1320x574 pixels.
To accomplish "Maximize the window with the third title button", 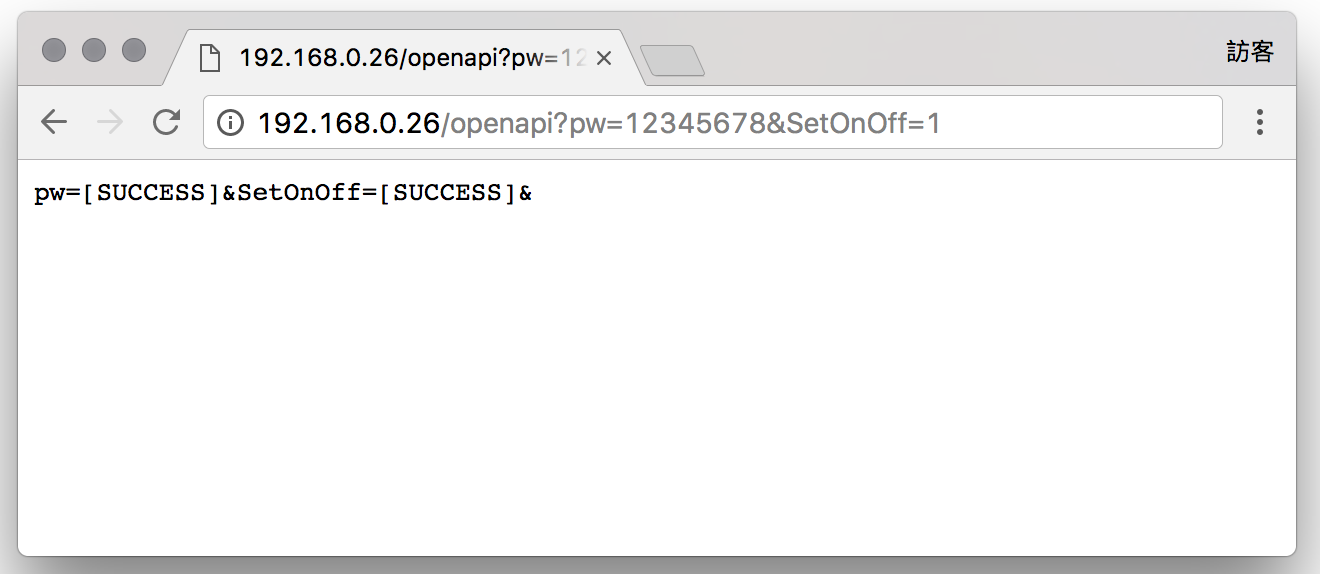I will (134, 49).
